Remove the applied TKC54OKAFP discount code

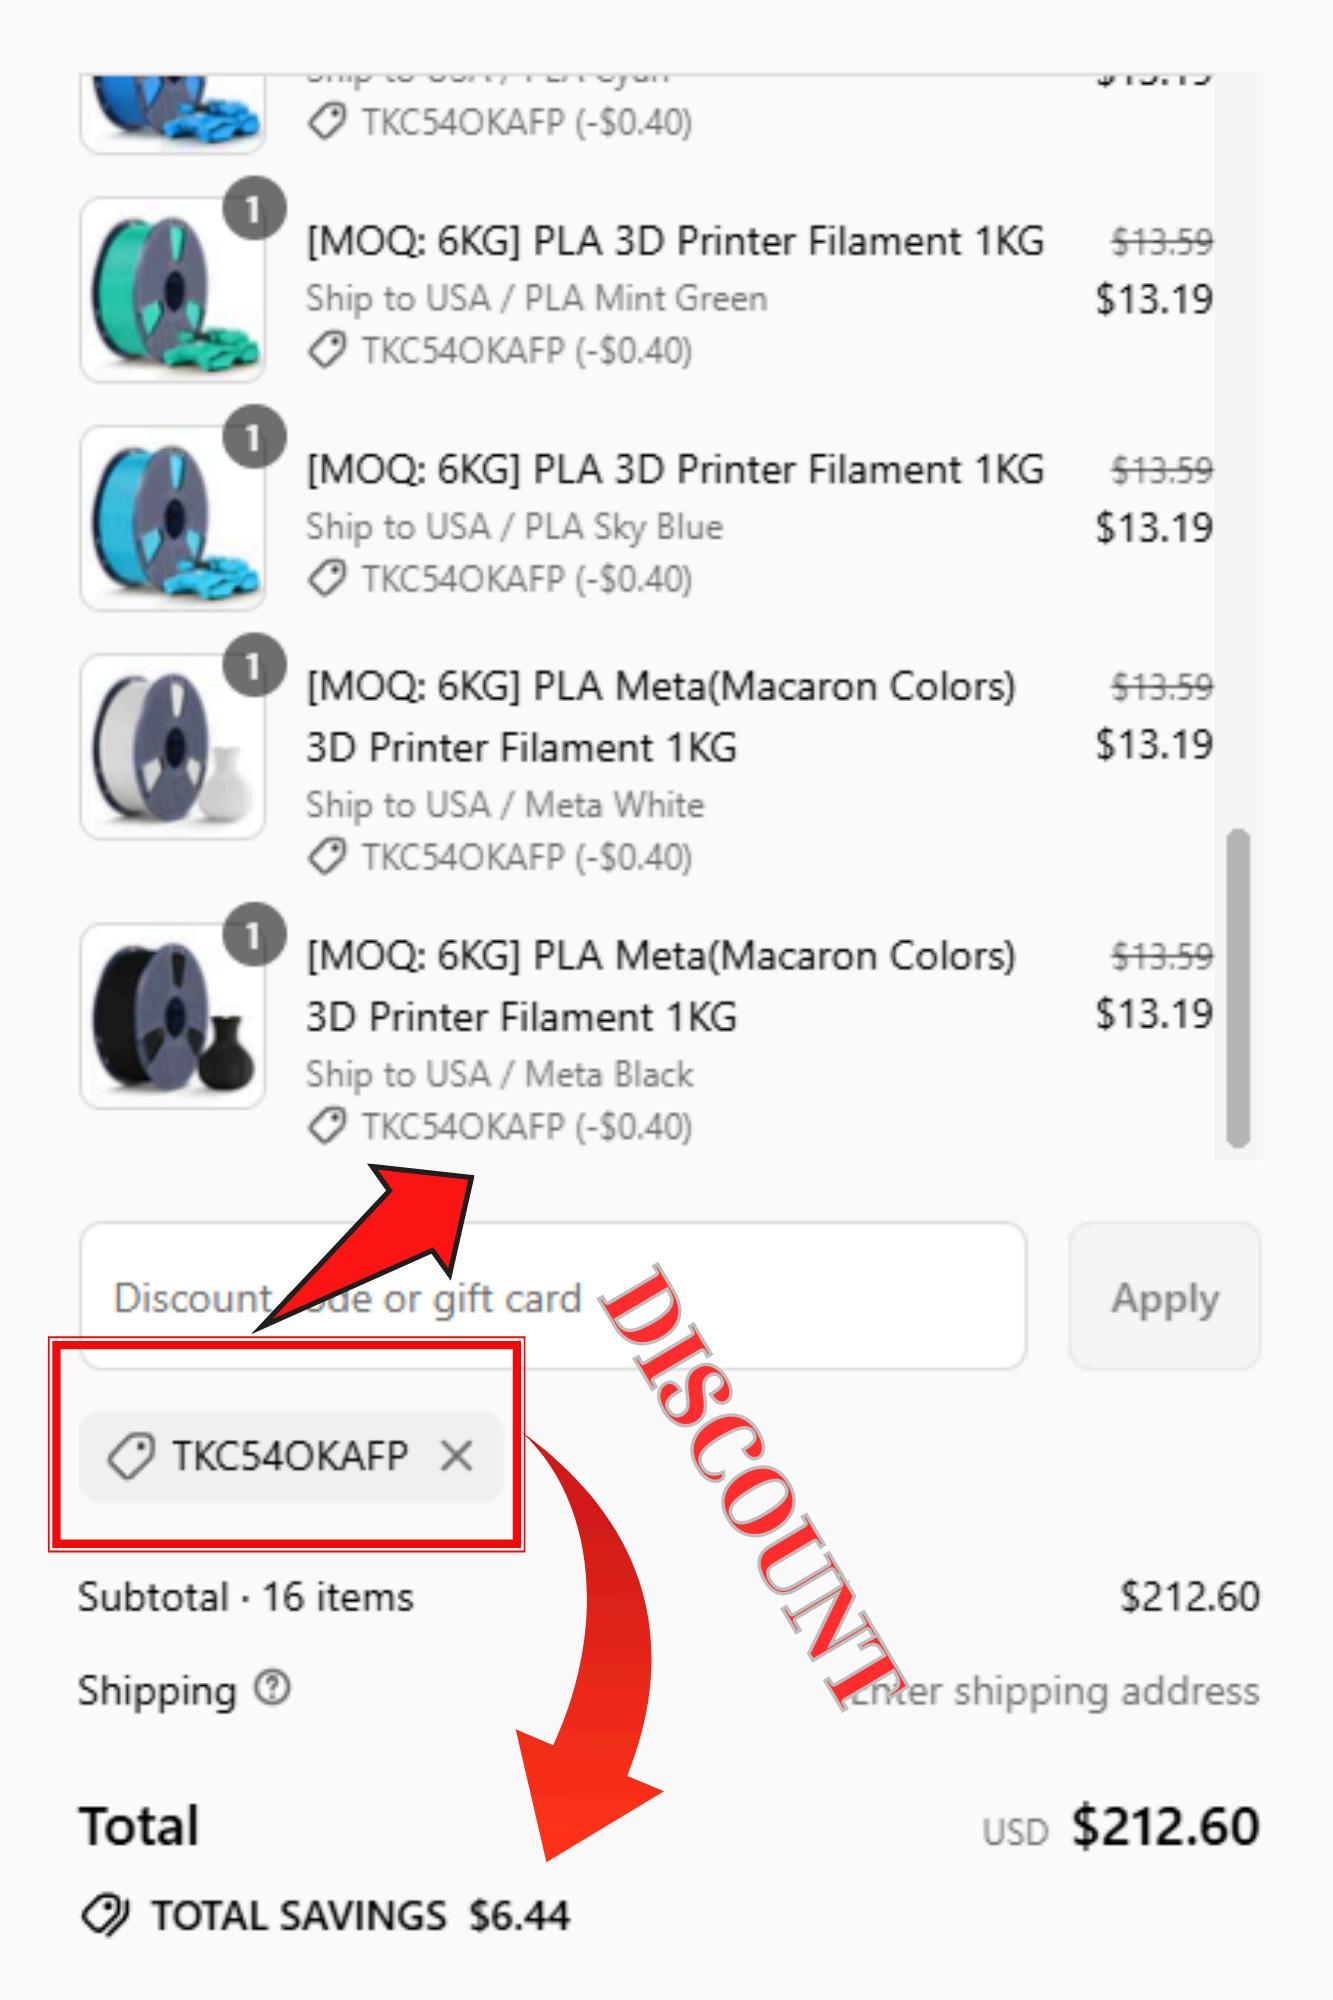[456, 1456]
